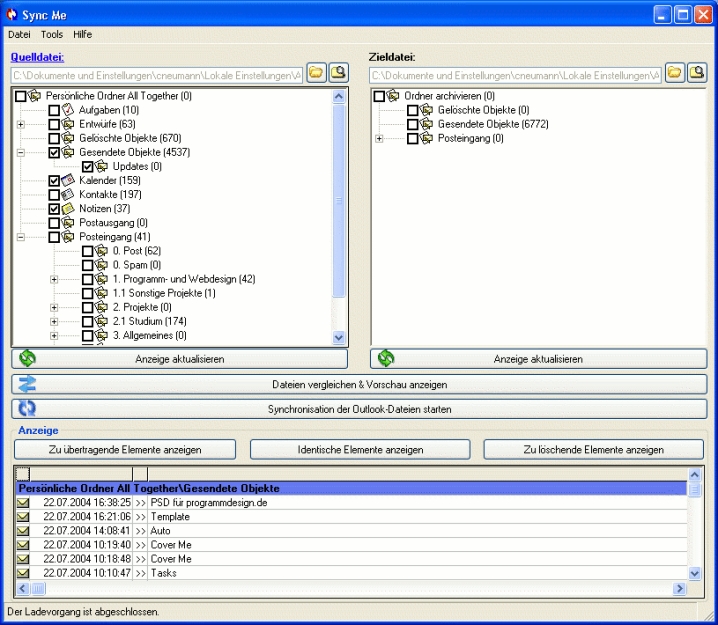Expand Posteingang node in target tree

click(x=379, y=138)
